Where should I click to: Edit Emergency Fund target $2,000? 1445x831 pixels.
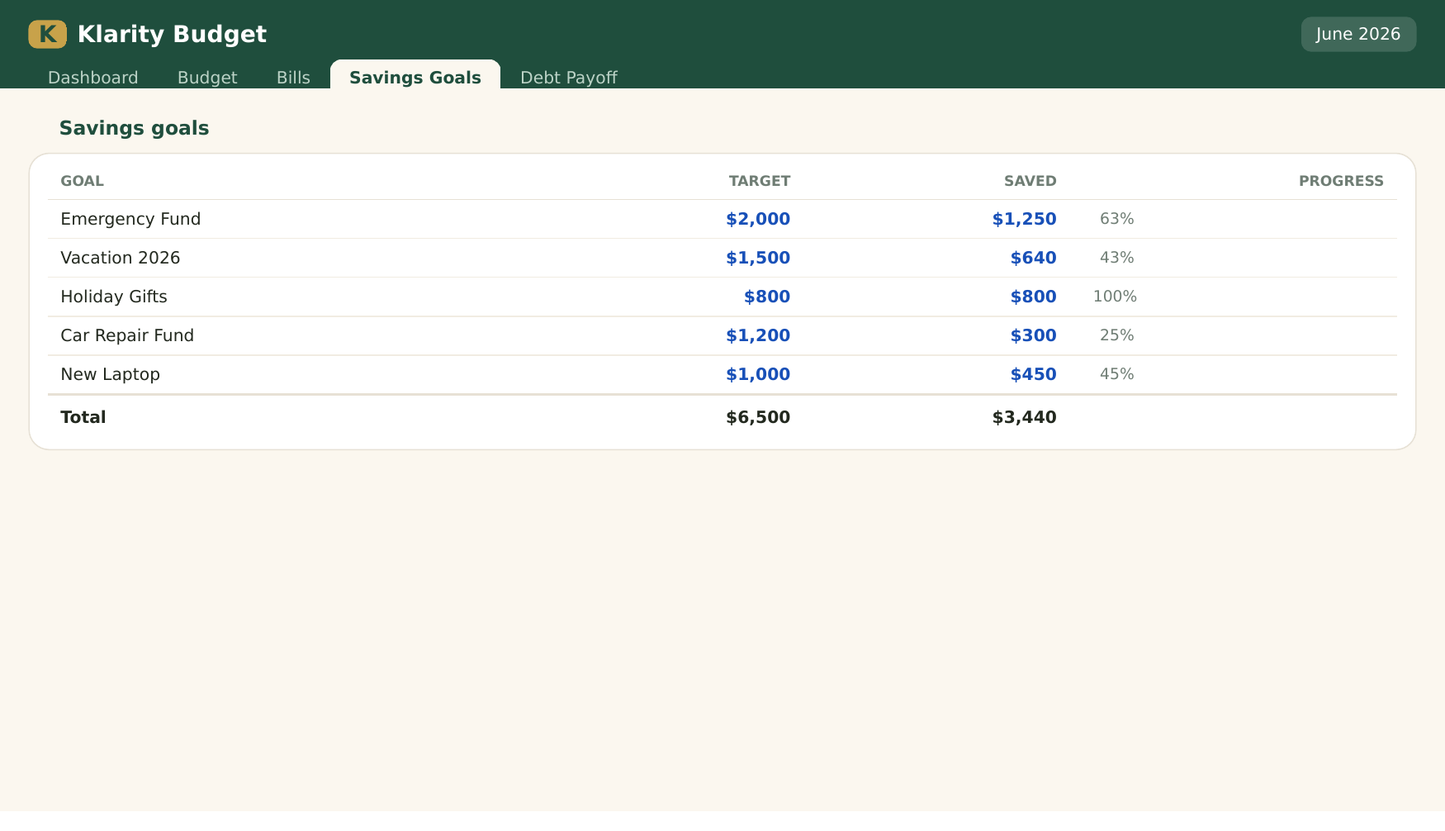[758, 219]
